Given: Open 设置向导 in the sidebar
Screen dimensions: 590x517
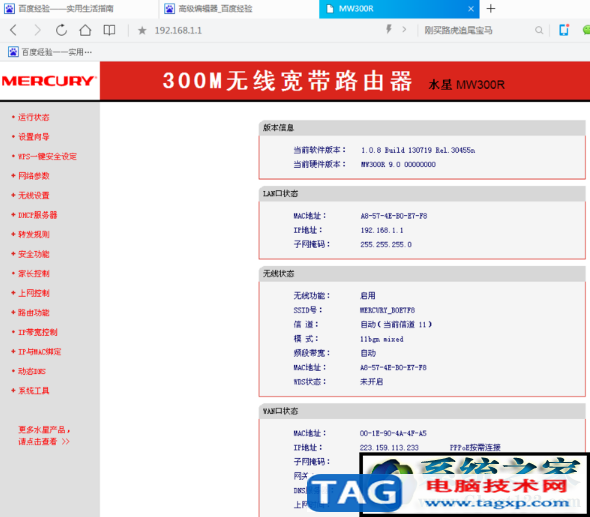Looking at the screenshot, I should tap(33, 137).
